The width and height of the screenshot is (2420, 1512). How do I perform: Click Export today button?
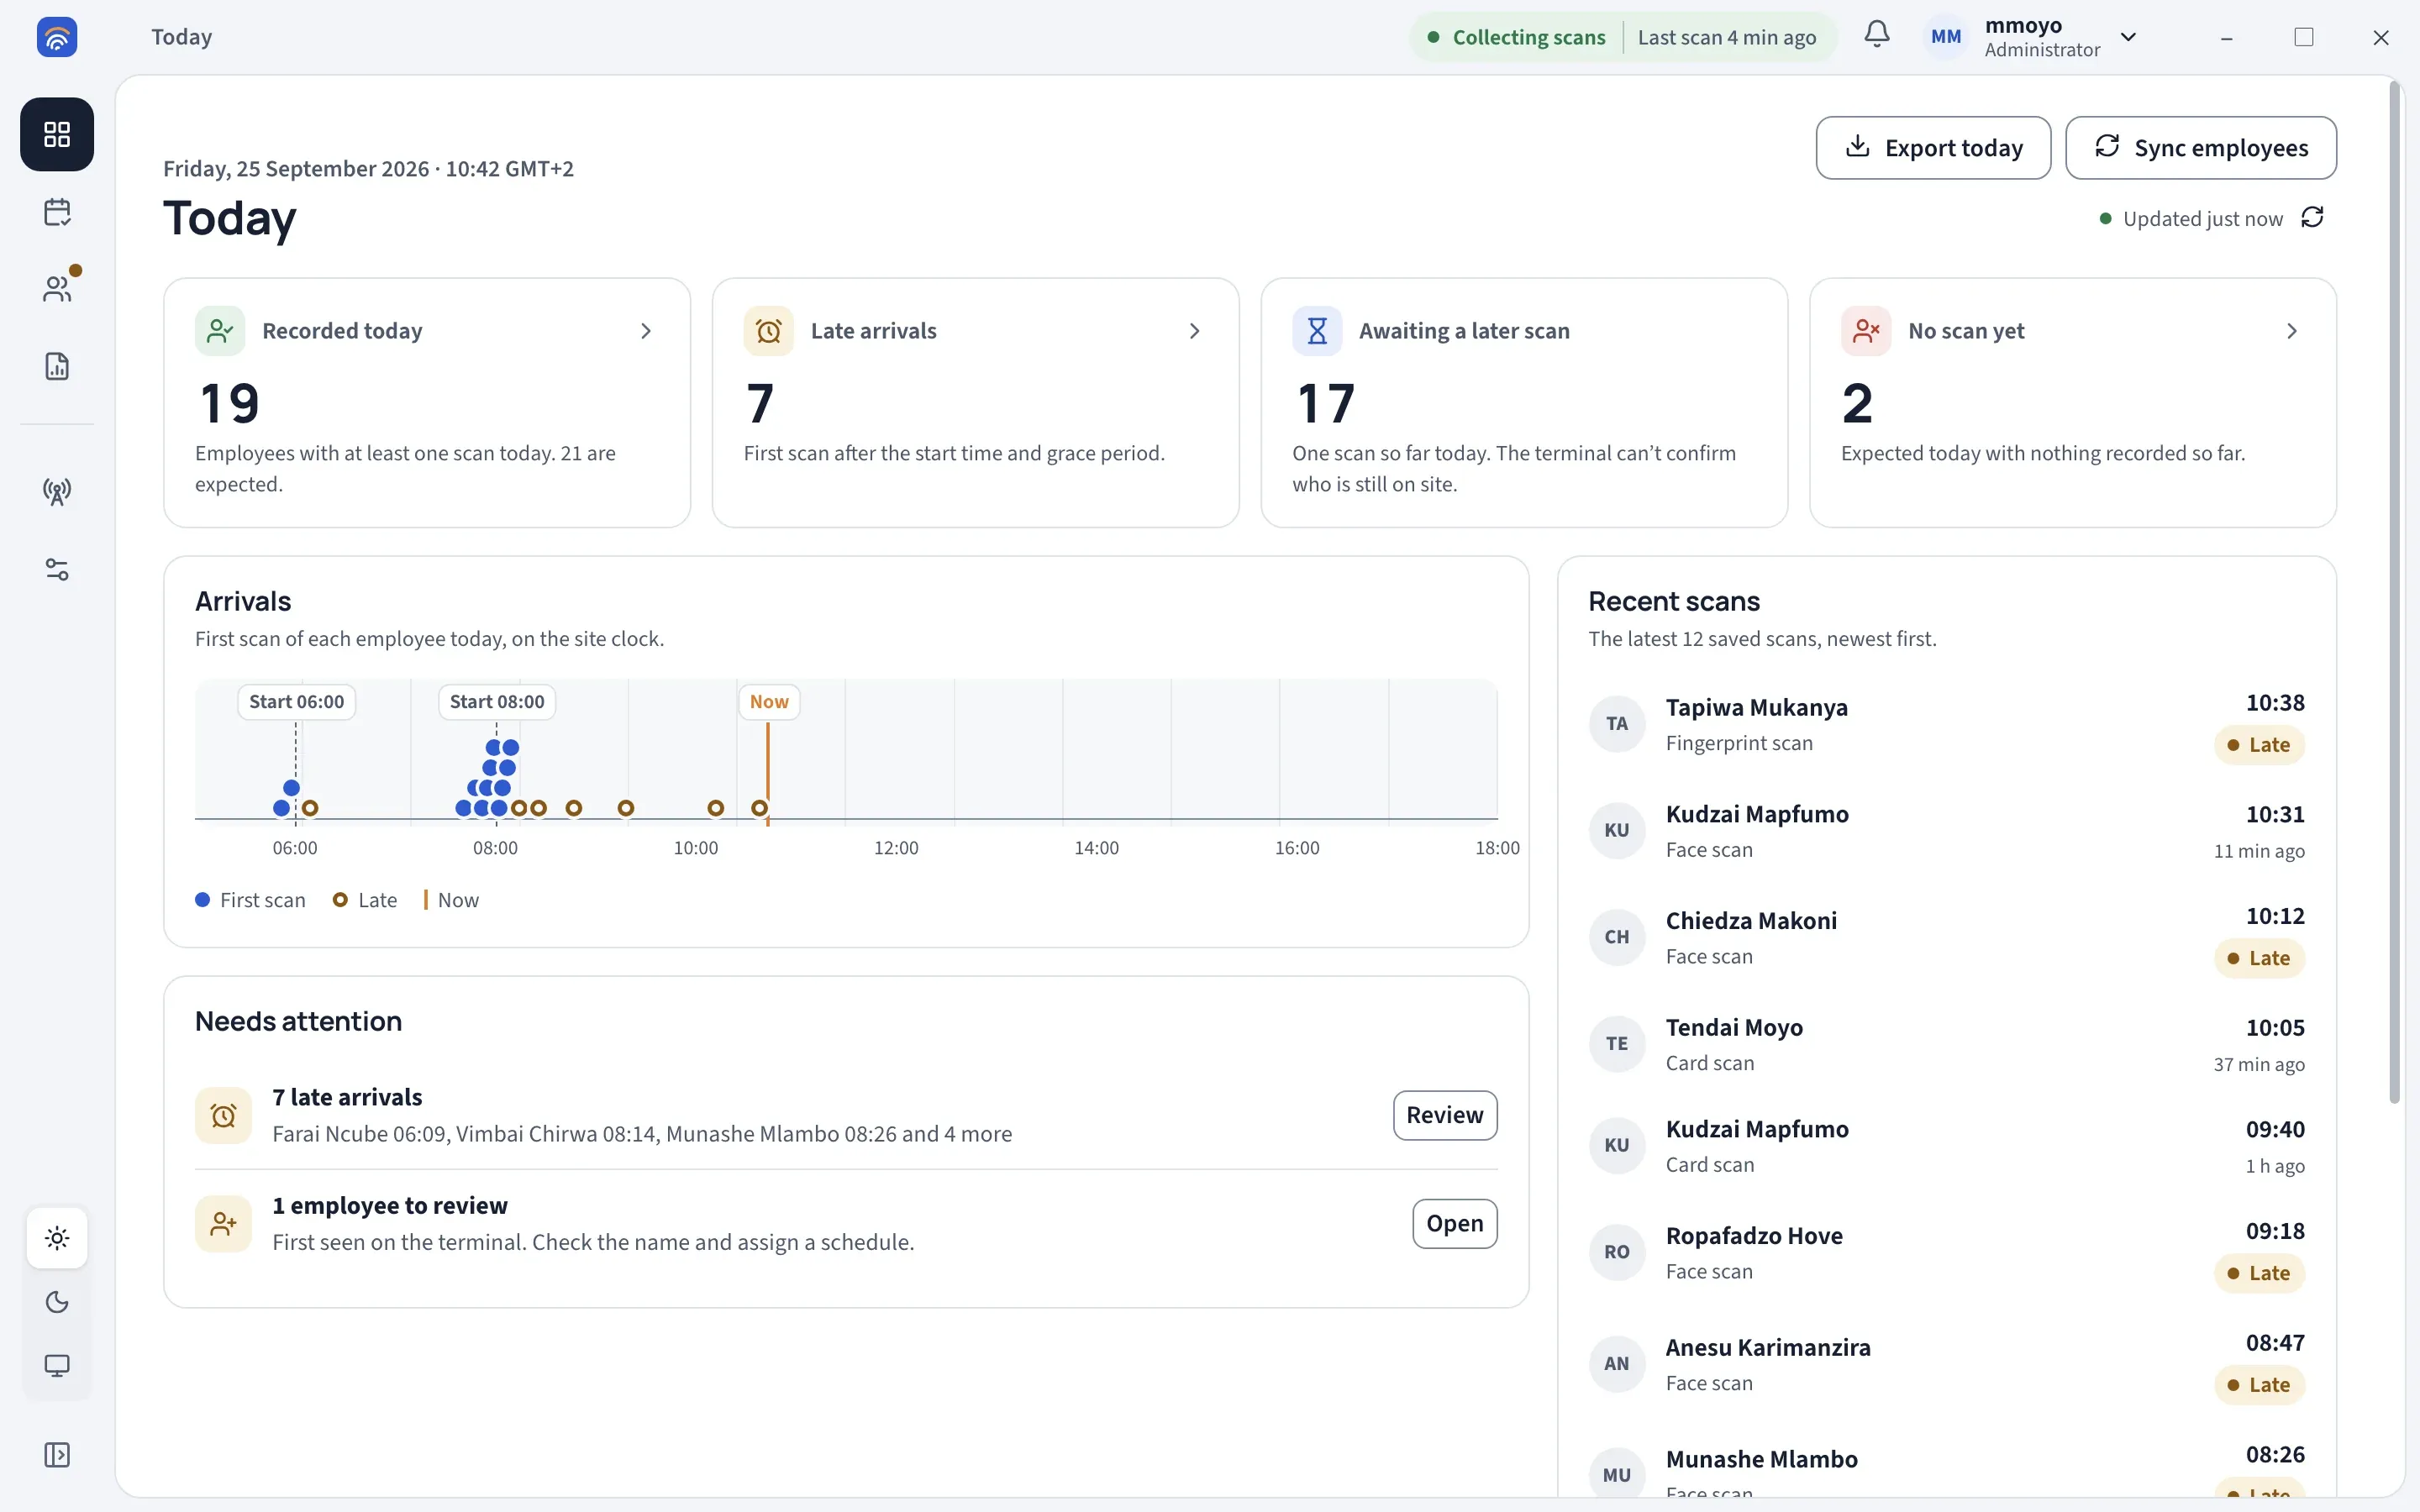[1933, 148]
